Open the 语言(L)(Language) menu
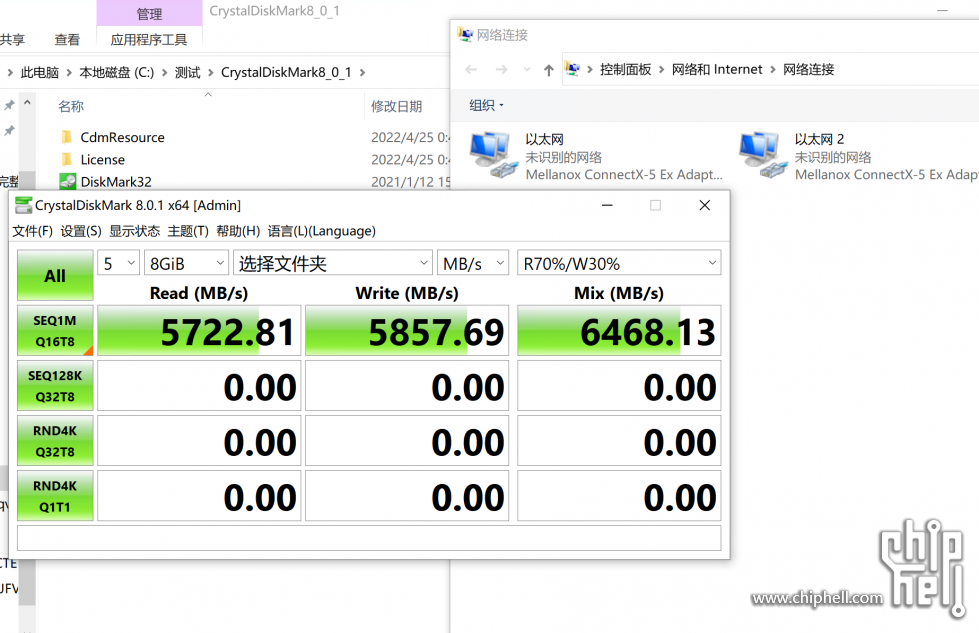This screenshot has width=979, height=633. [x=322, y=231]
